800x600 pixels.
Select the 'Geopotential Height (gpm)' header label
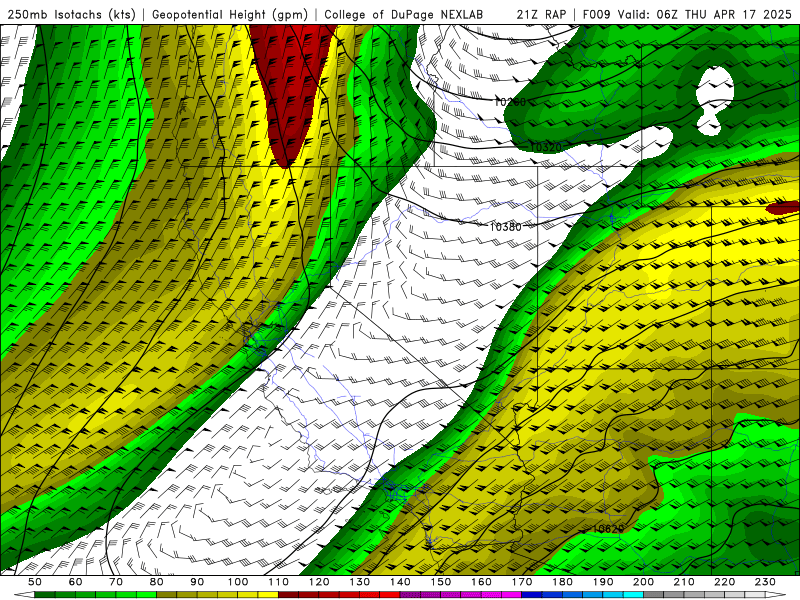(230, 14)
